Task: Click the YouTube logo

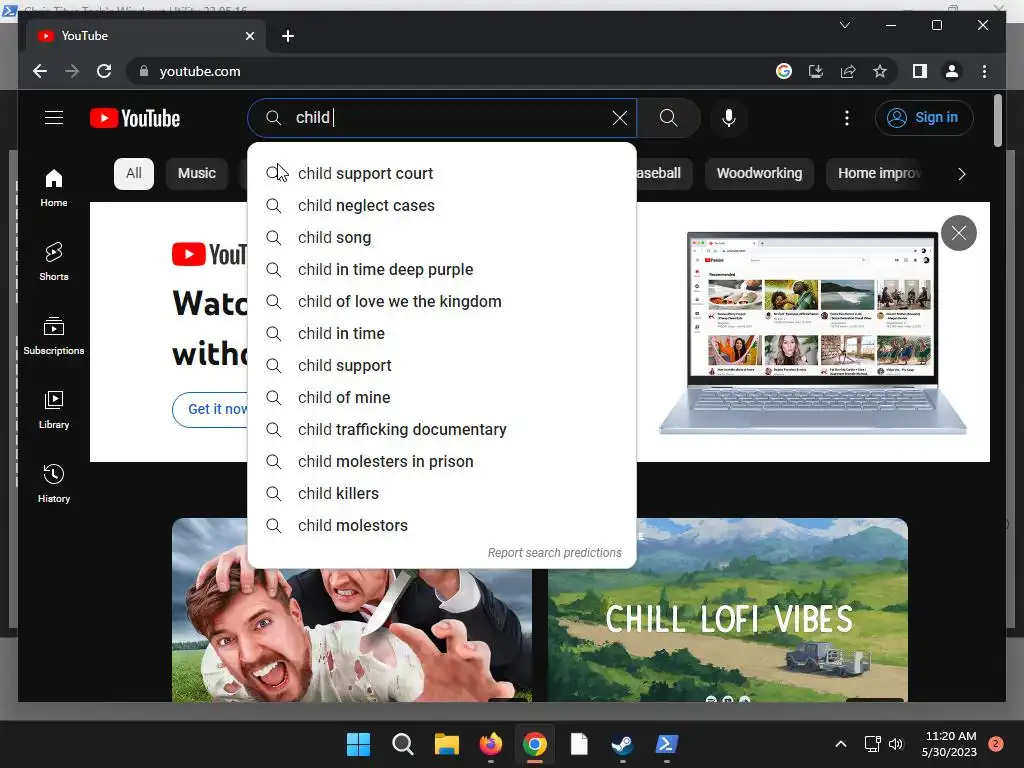Action: click(x=135, y=118)
